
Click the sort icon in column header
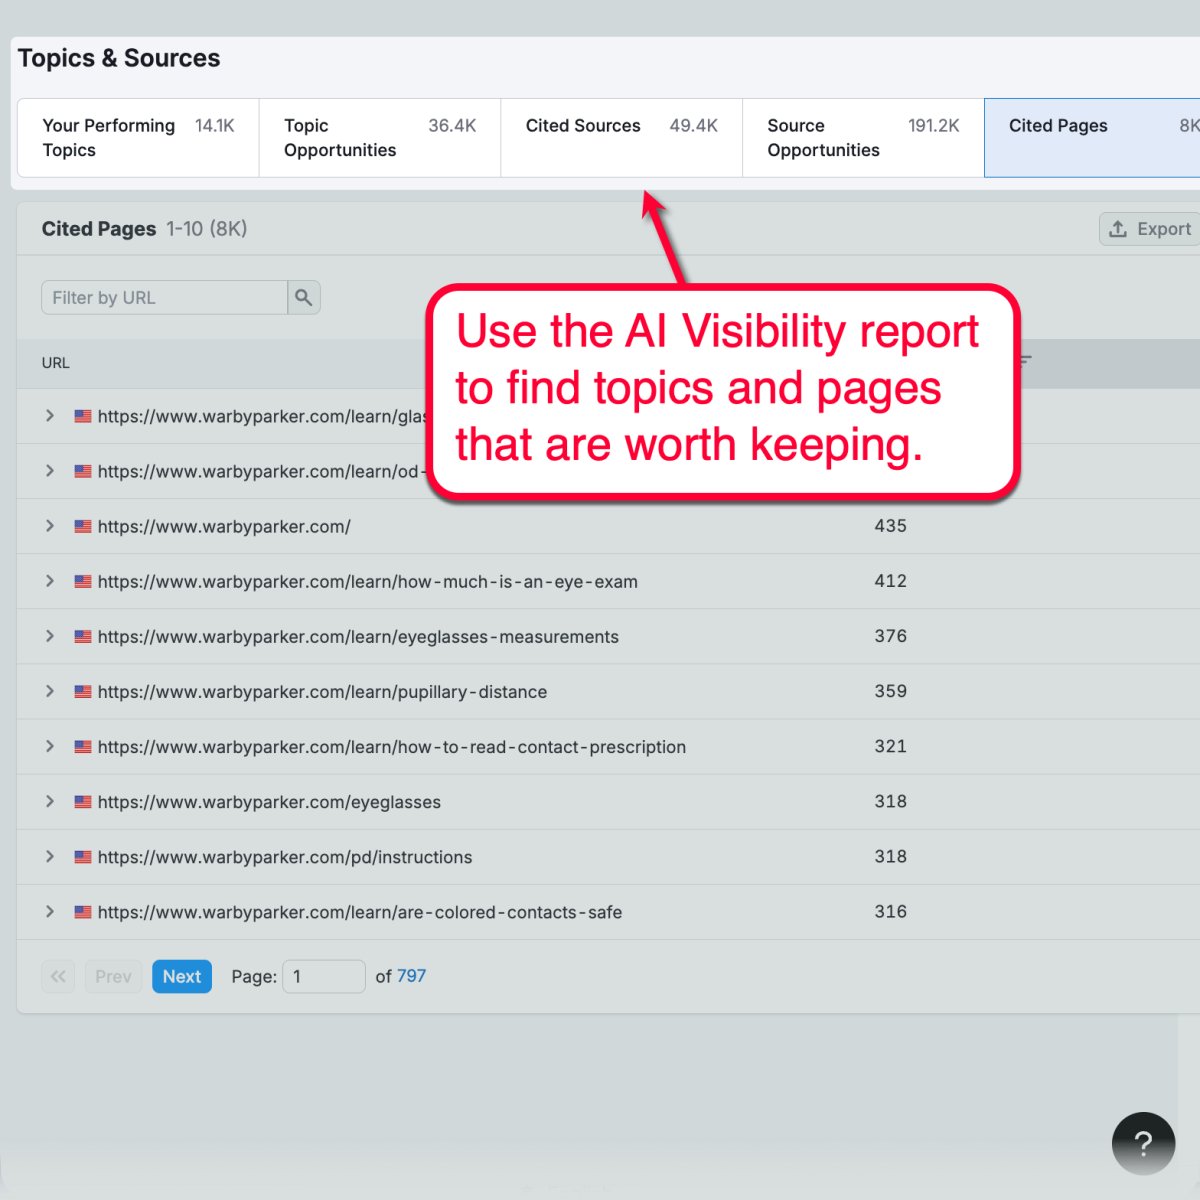(x=1025, y=361)
